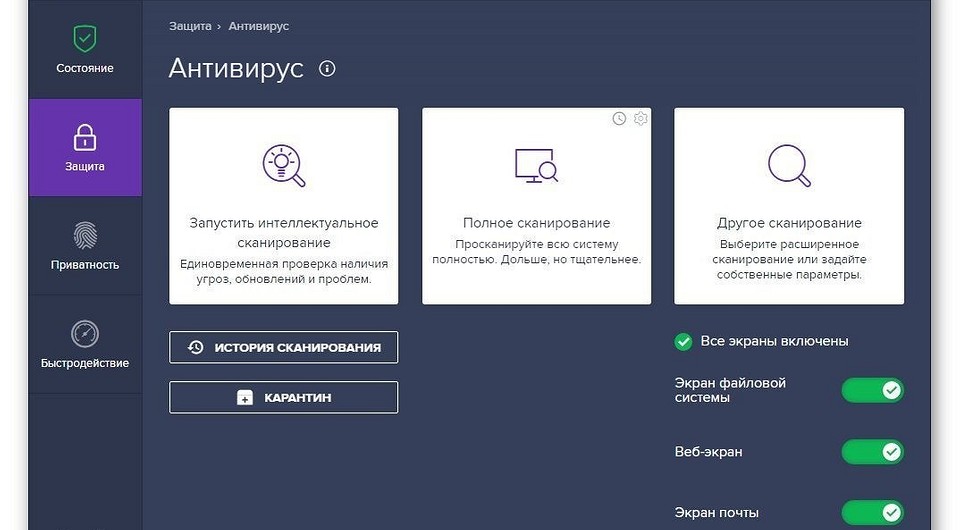
Task: Click the speedometer performance icon
Action: pos(84,334)
